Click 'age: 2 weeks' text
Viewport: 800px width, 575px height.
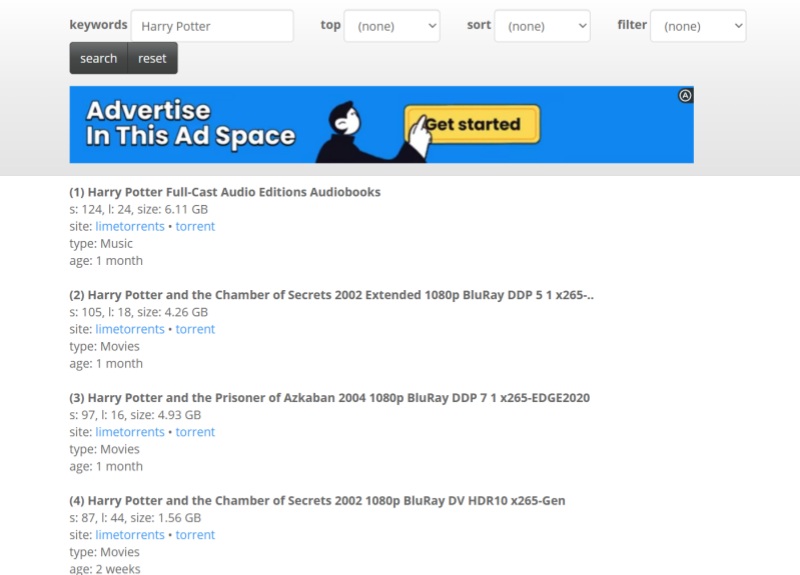[x=105, y=568]
